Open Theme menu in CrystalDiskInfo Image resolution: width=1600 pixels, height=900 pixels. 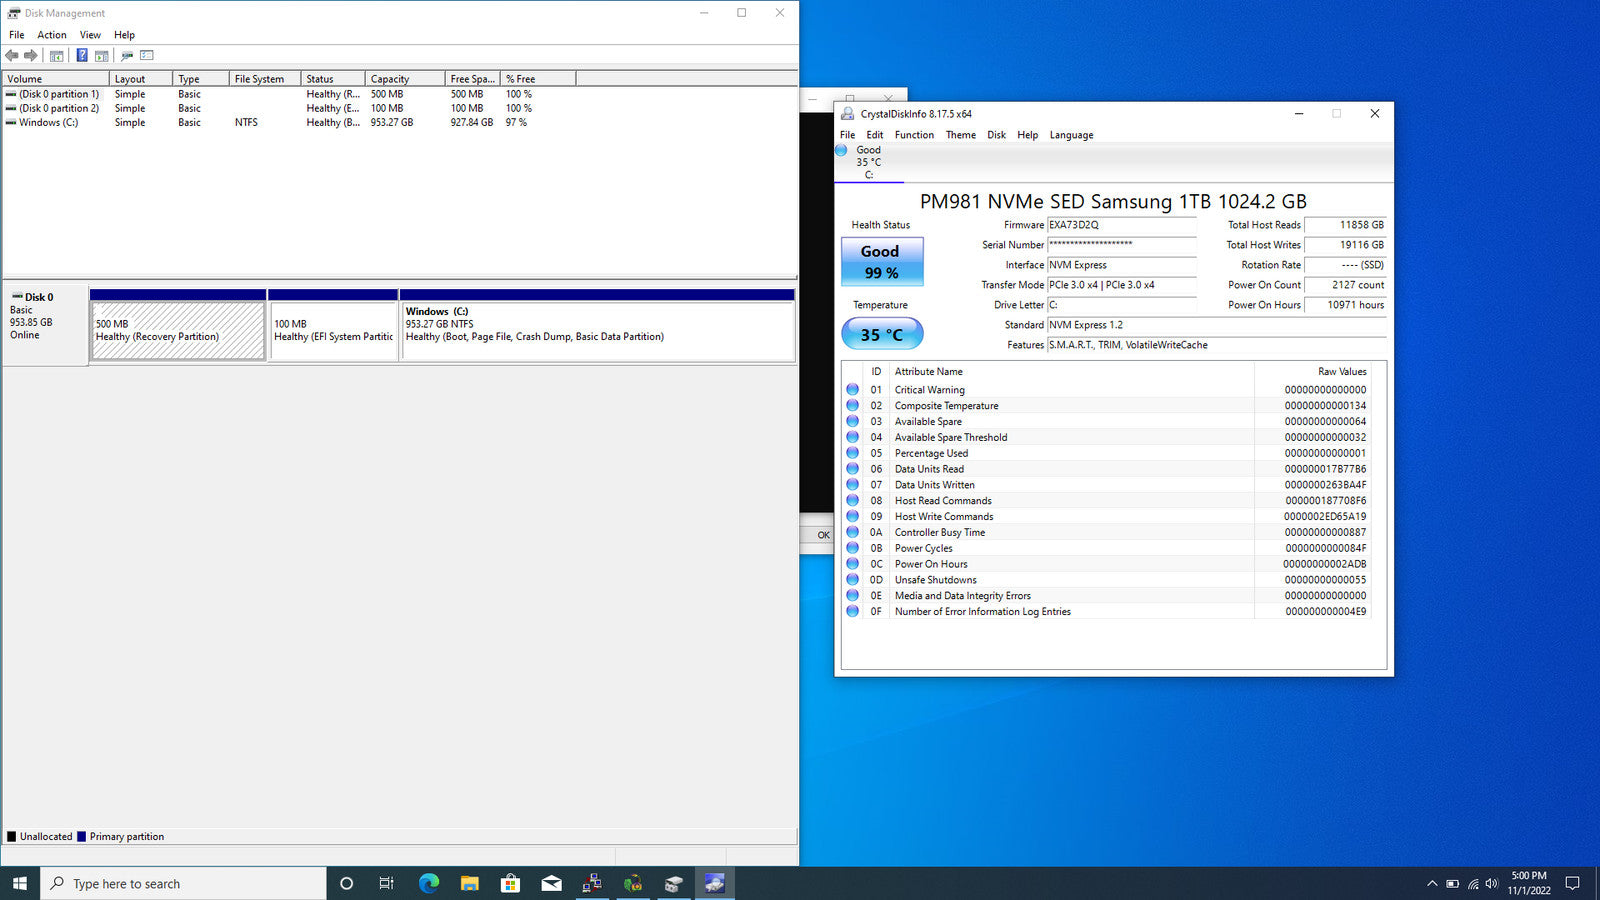tap(961, 135)
